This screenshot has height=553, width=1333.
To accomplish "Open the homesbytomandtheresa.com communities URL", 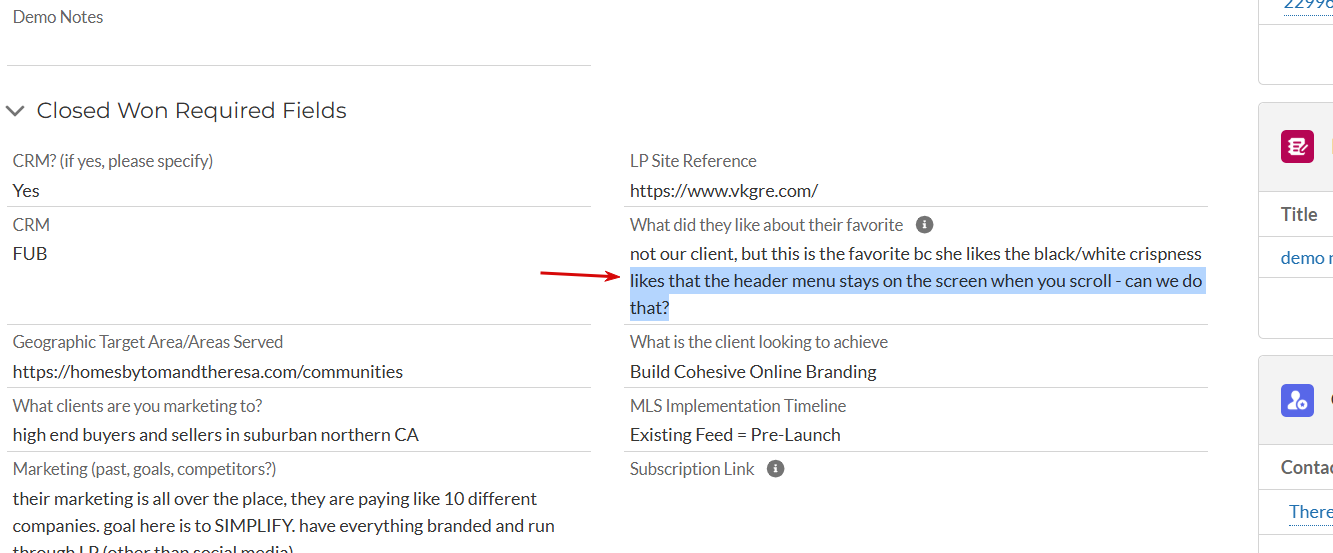I will click(208, 372).
